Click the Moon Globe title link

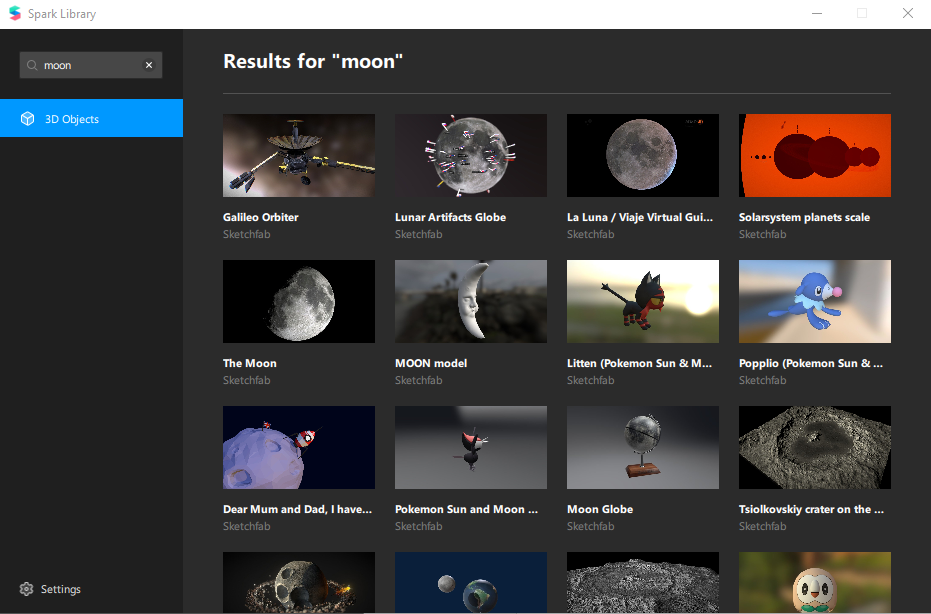point(599,509)
